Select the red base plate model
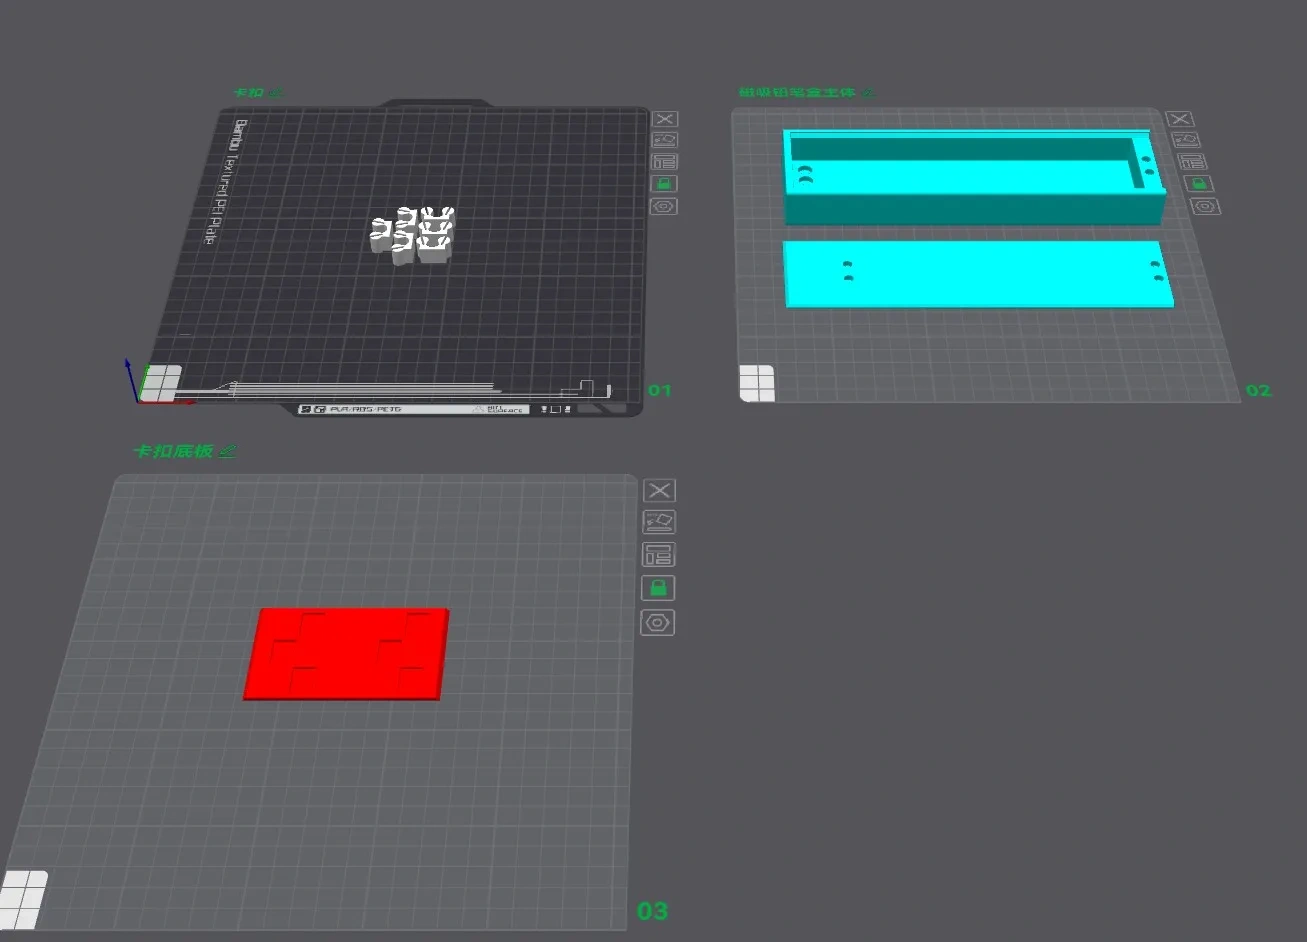Screen dimensions: 1307x942 click(346, 653)
